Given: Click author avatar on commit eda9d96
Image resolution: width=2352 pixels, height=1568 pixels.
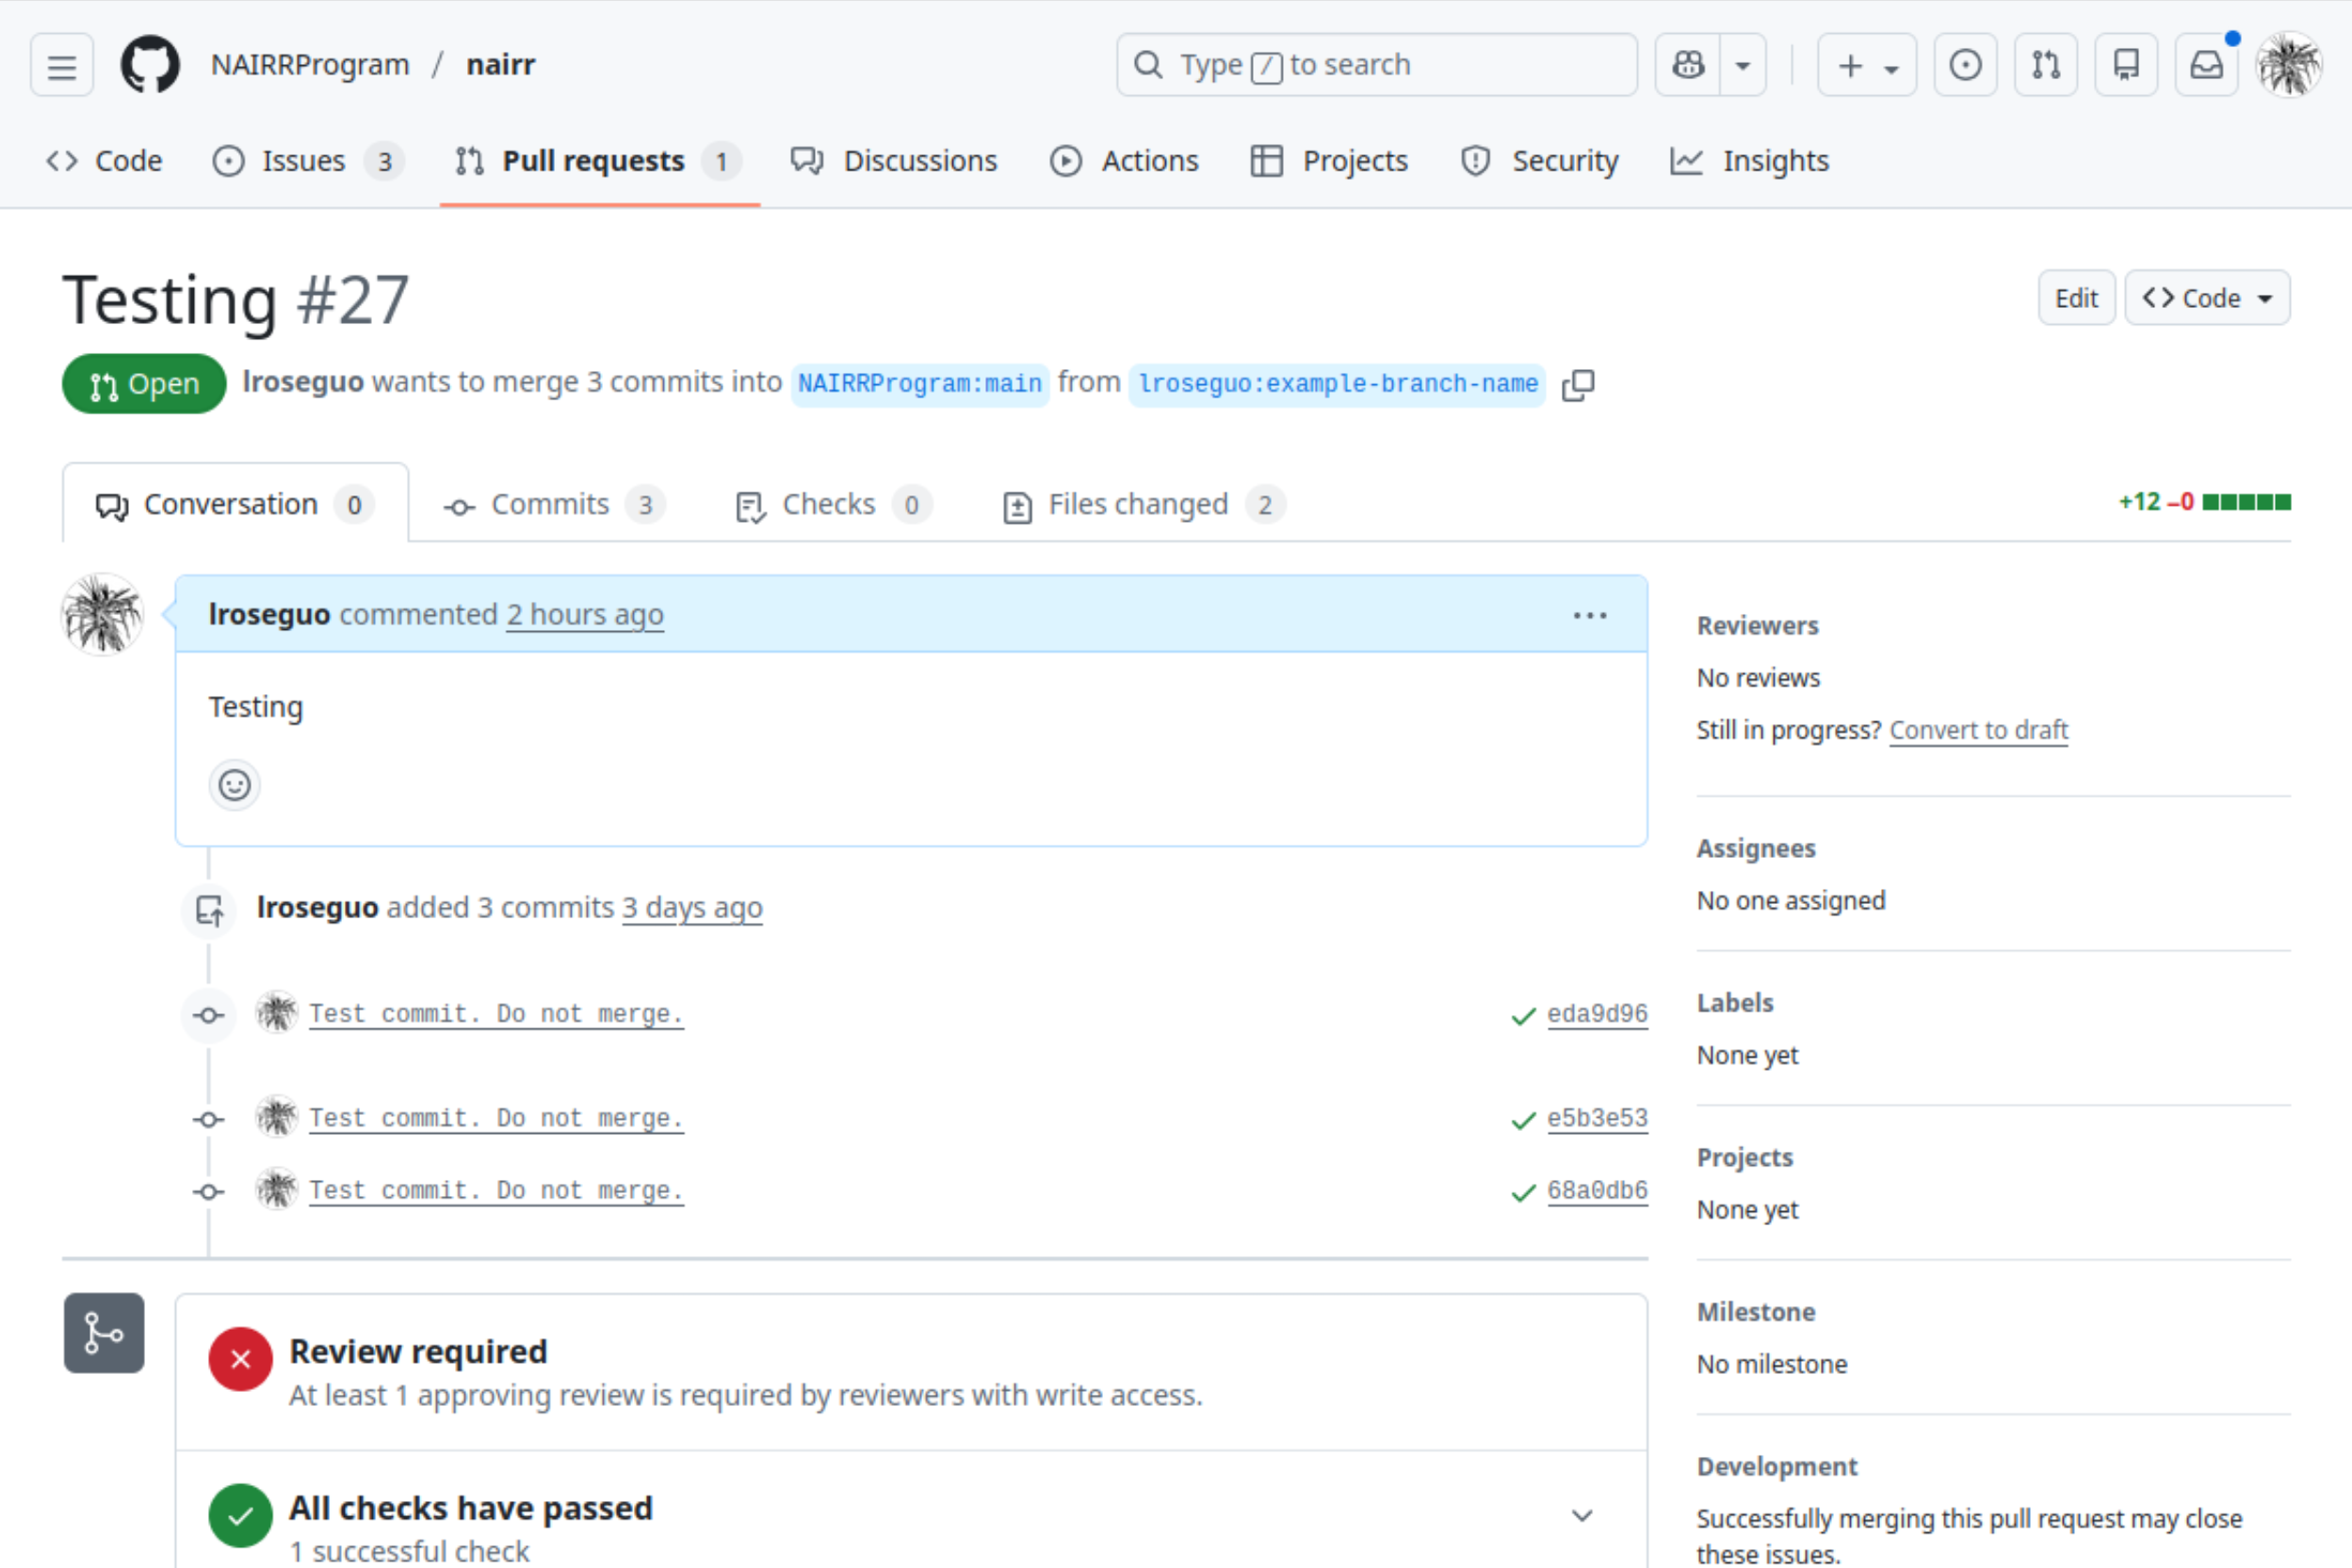Looking at the screenshot, I should pyautogui.click(x=277, y=1013).
